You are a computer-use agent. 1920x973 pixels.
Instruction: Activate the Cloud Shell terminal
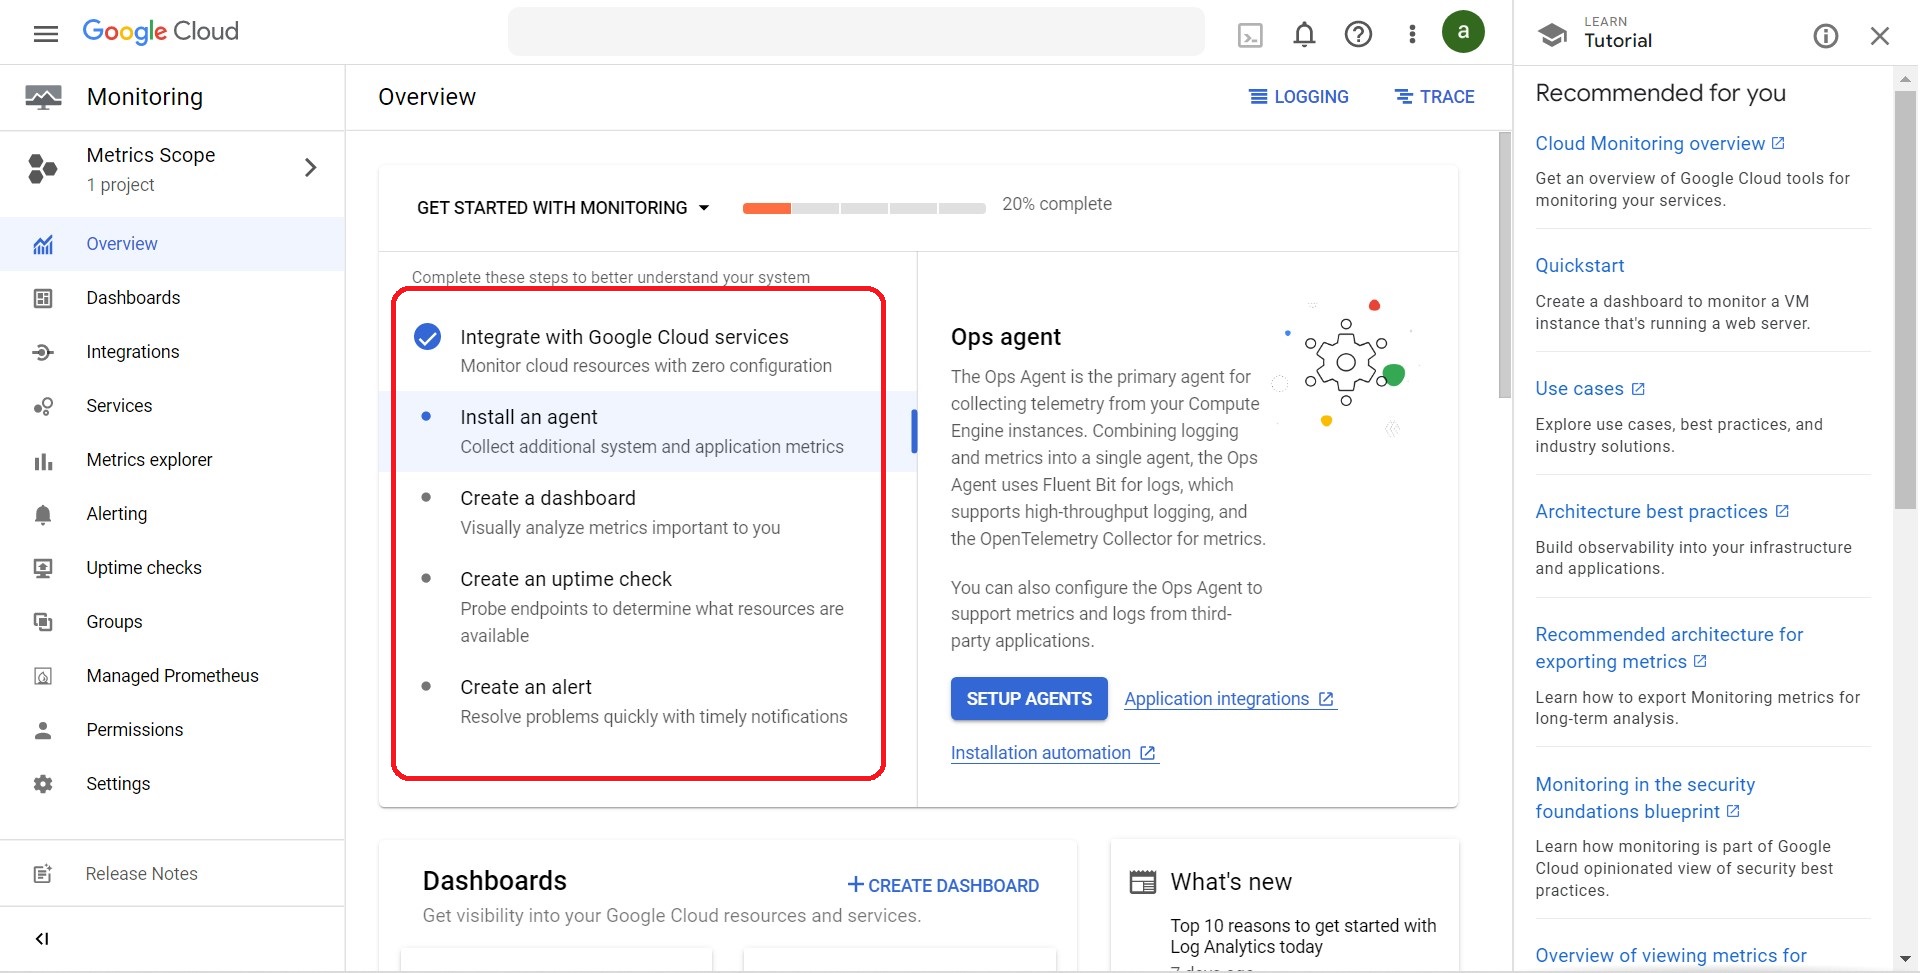pos(1251,33)
